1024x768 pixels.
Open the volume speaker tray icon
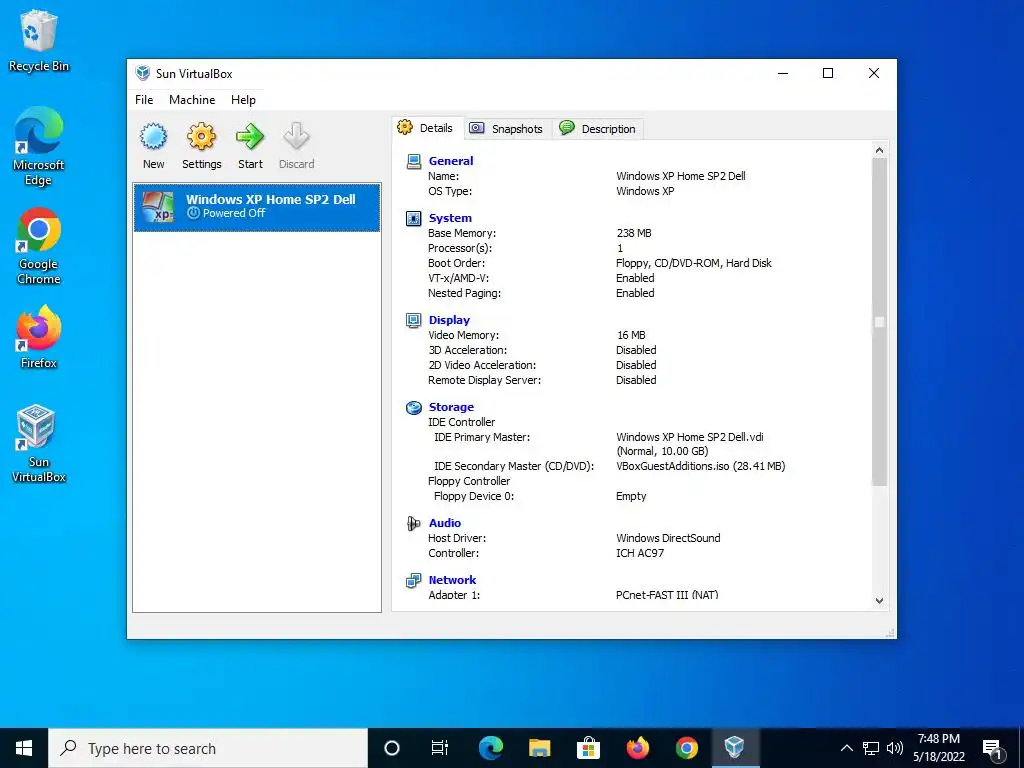click(x=895, y=748)
